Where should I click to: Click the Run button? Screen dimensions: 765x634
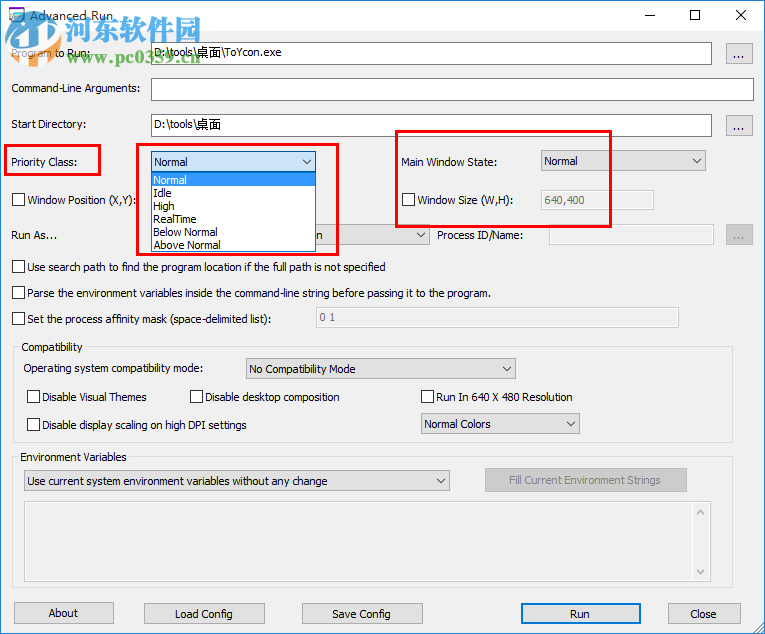click(581, 614)
